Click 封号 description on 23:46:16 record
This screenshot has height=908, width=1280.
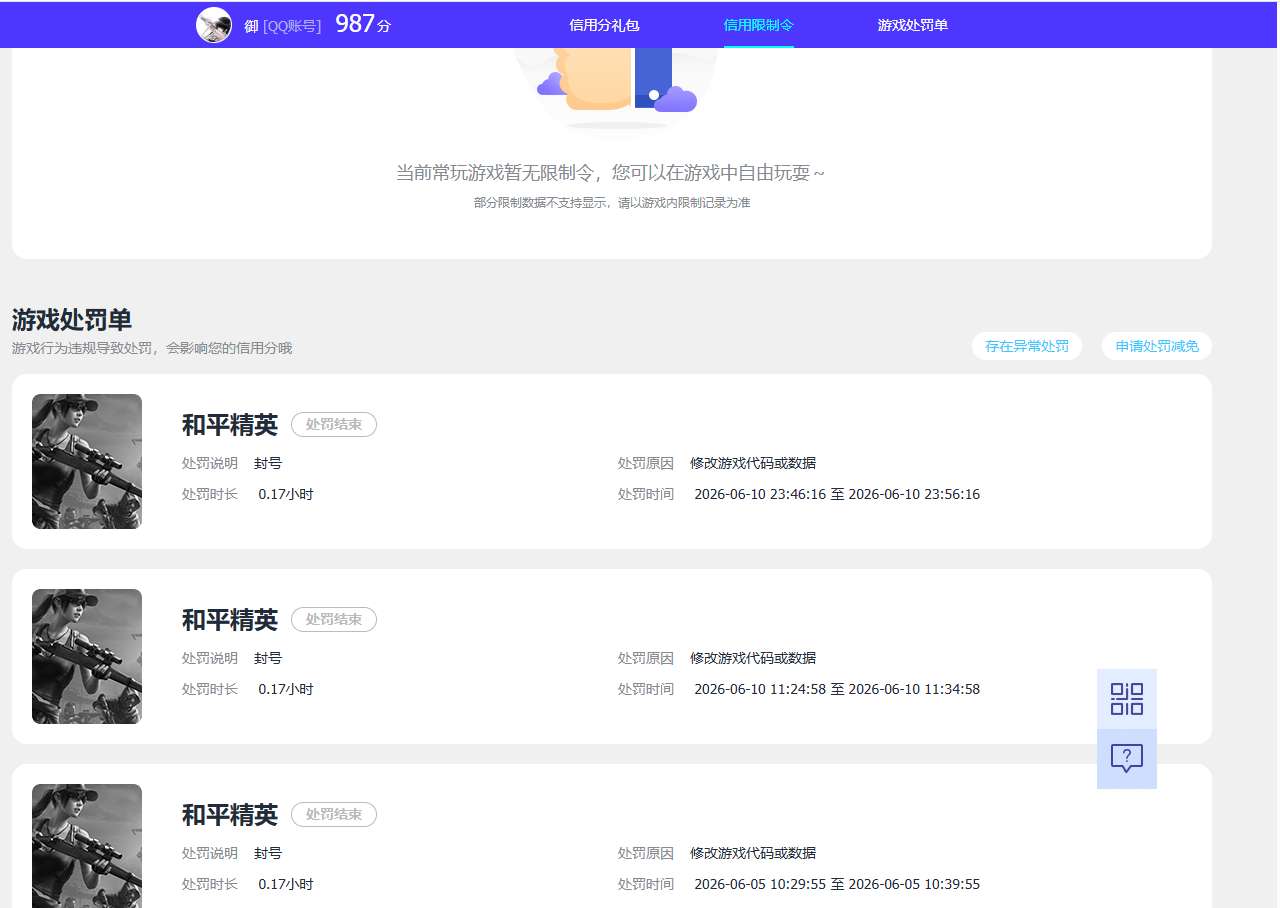[268, 463]
